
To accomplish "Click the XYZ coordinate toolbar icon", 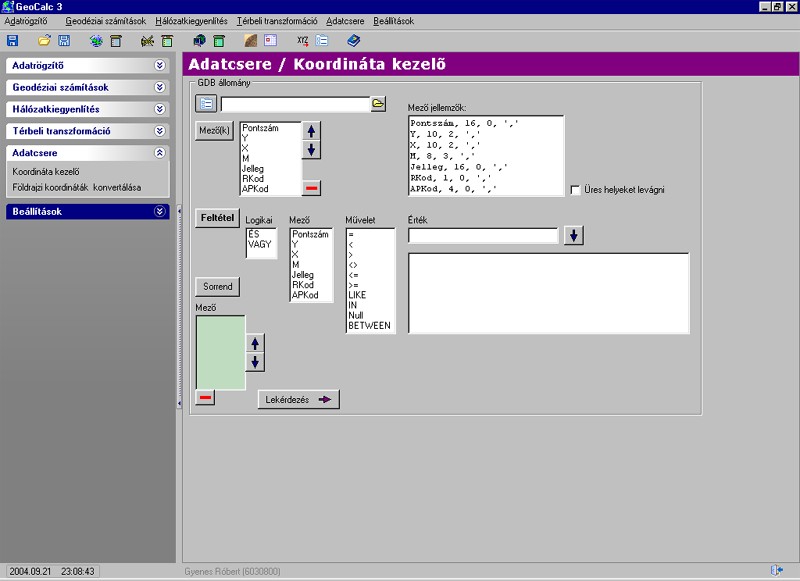I will (303, 40).
